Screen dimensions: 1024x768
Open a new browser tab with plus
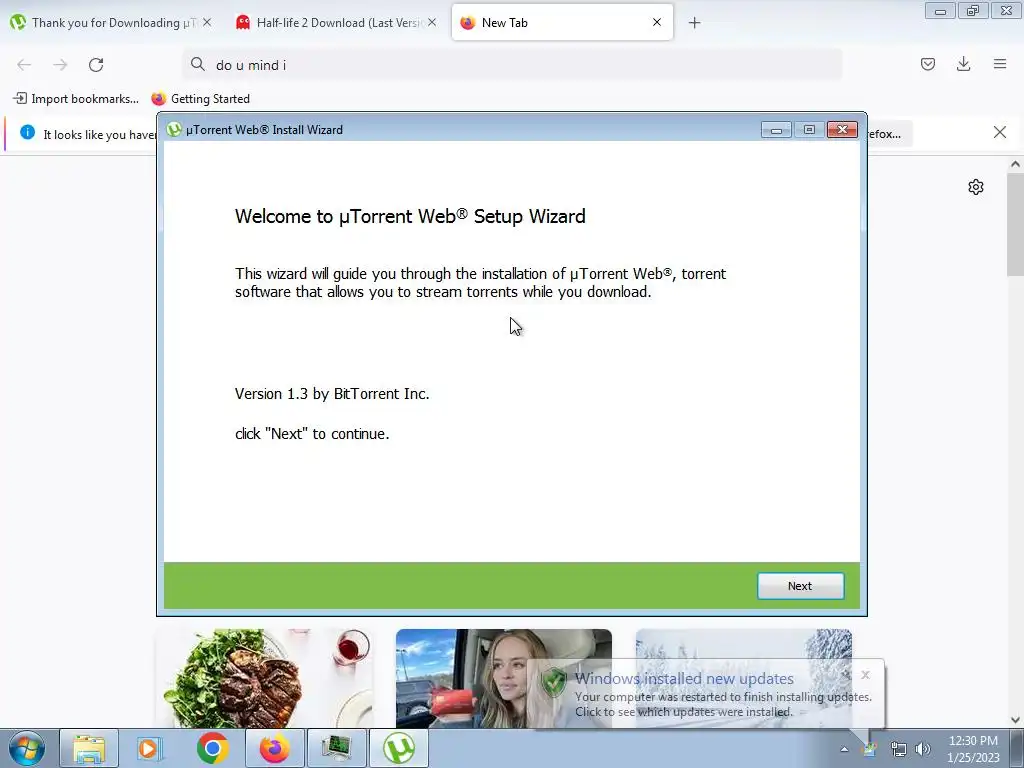694,23
